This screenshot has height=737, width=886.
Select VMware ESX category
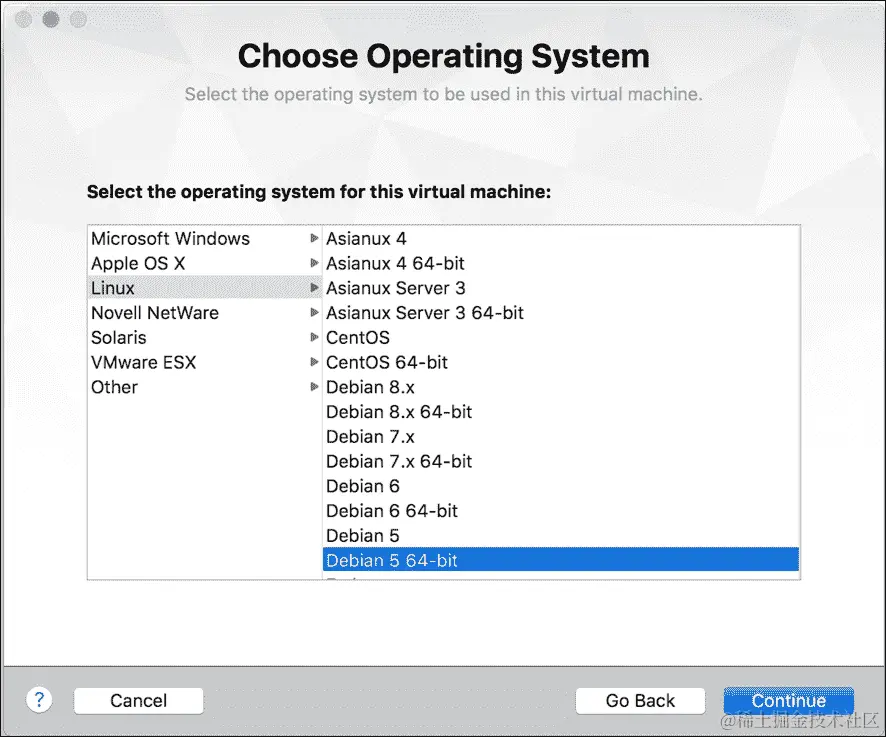(205, 362)
